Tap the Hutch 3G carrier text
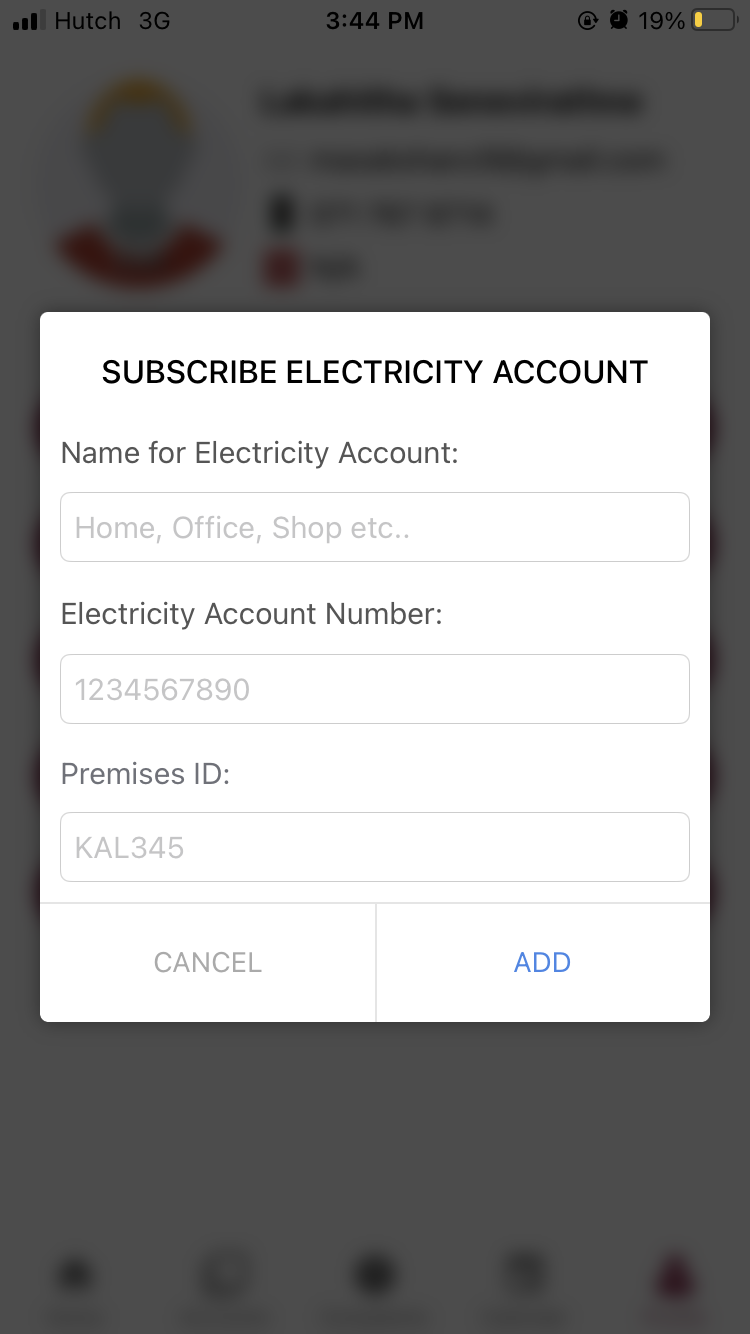Image resolution: width=750 pixels, height=1334 pixels. (x=113, y=20)
